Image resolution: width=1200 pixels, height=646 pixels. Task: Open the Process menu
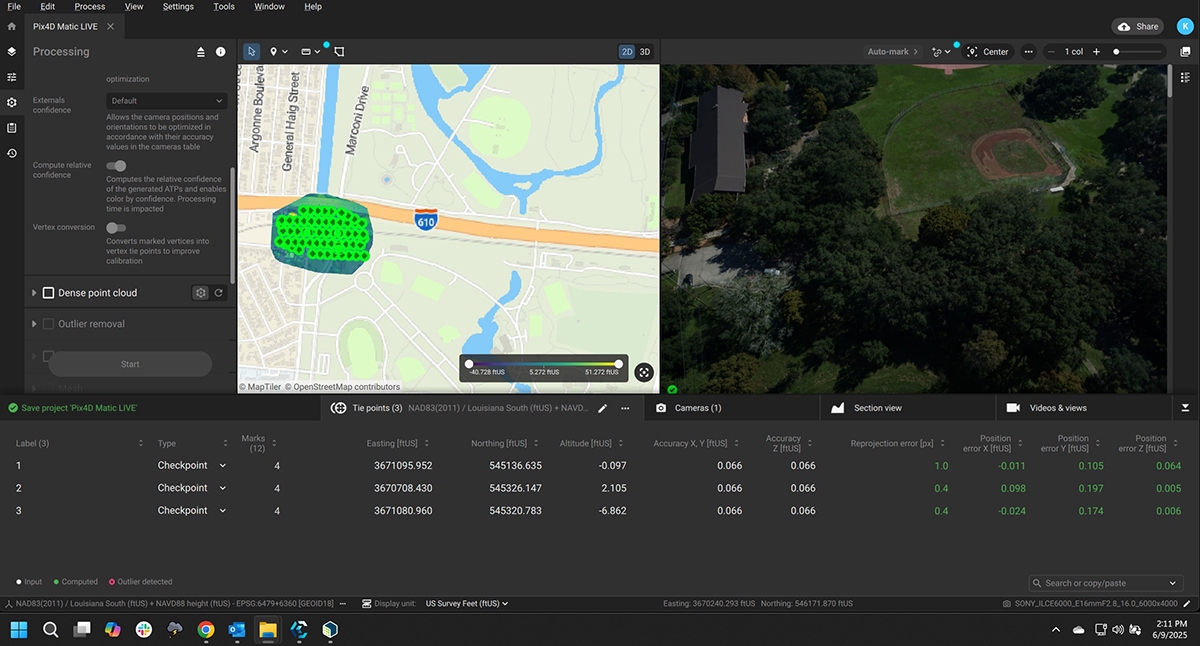pos(90,7)
